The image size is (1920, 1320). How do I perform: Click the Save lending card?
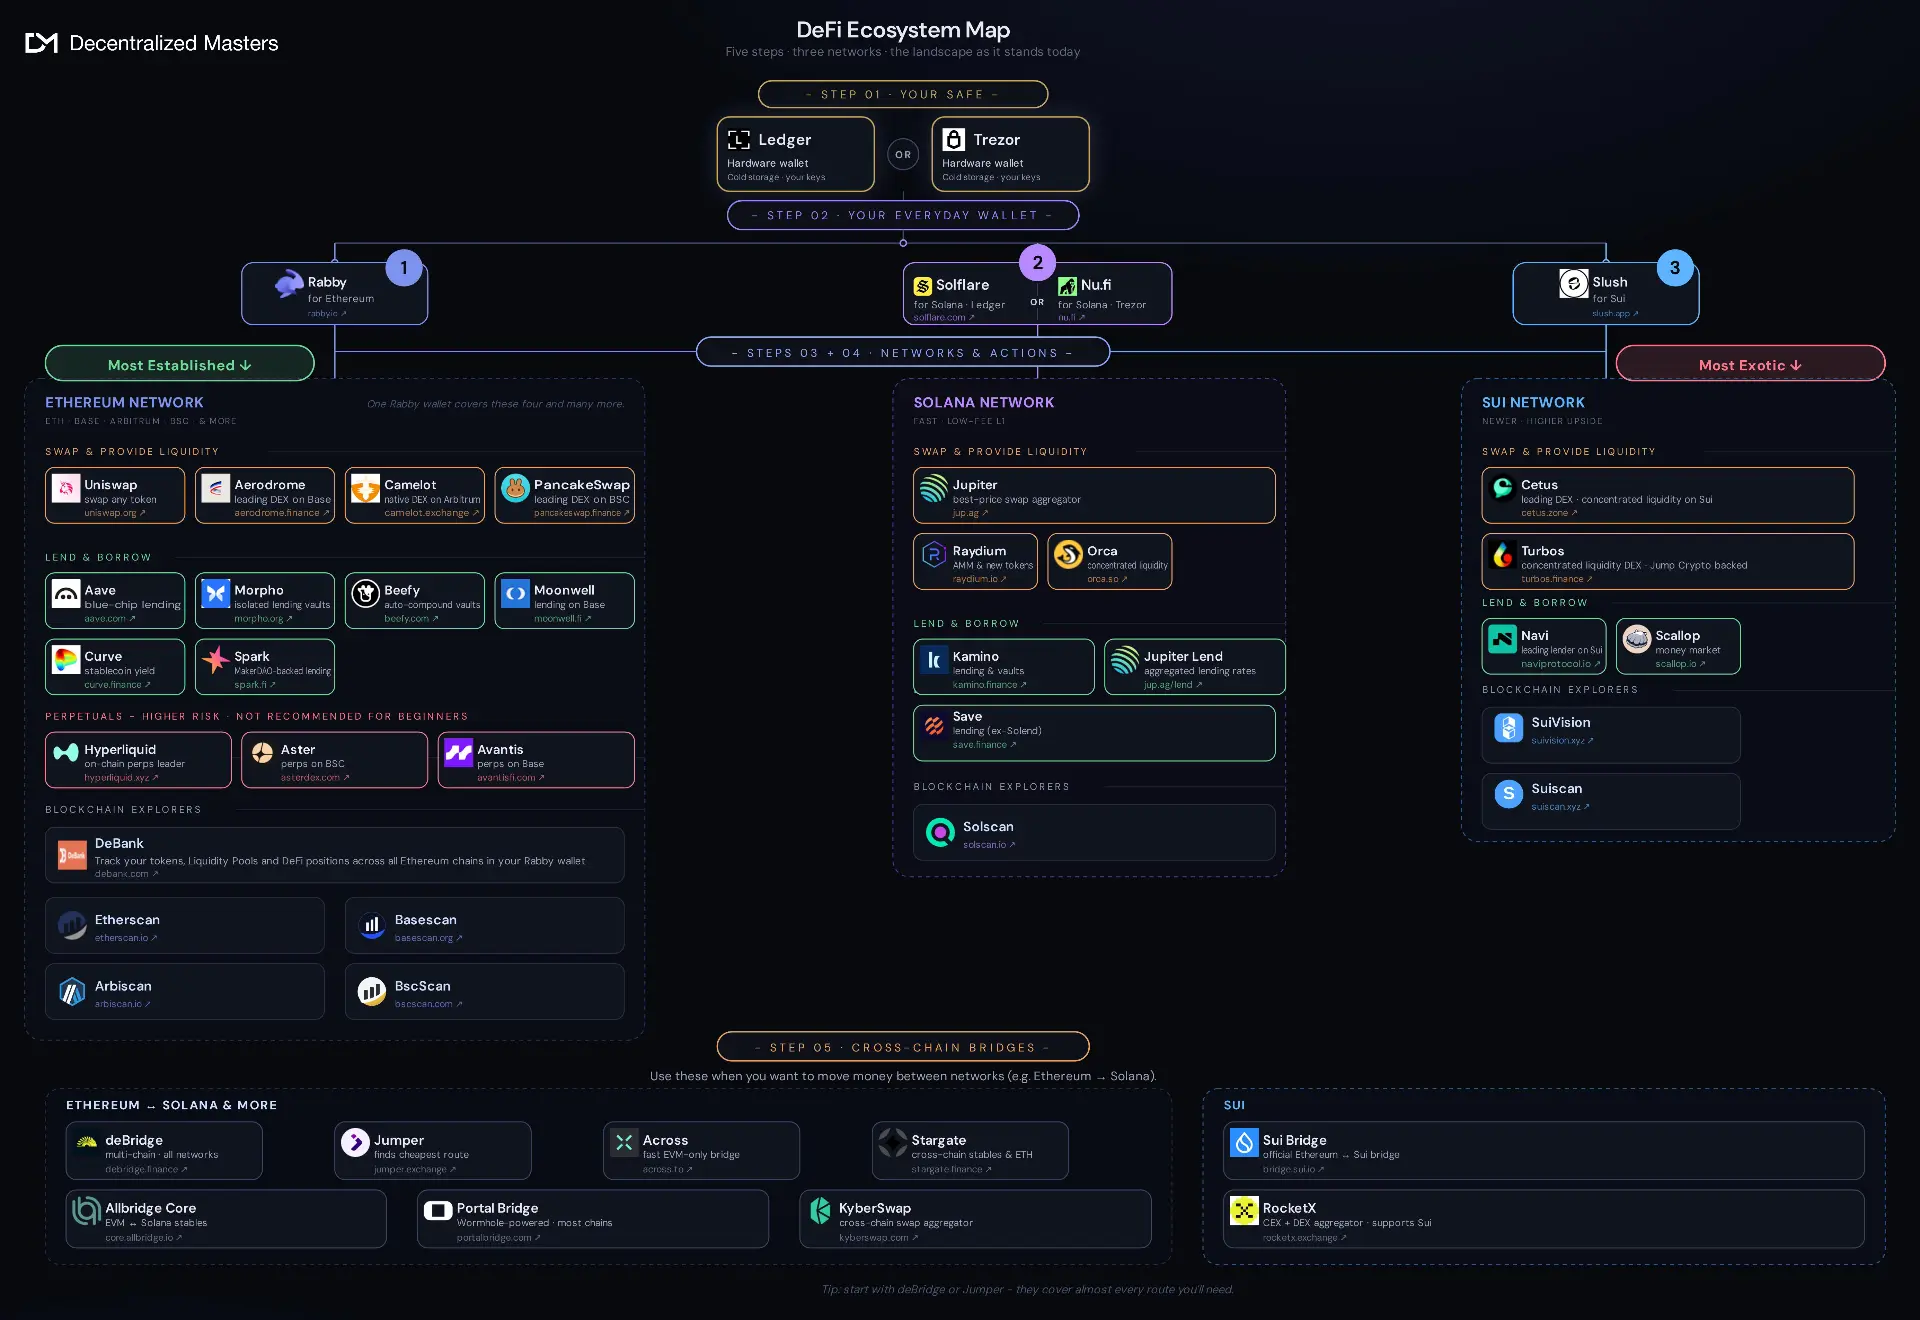coord(1094,733)
